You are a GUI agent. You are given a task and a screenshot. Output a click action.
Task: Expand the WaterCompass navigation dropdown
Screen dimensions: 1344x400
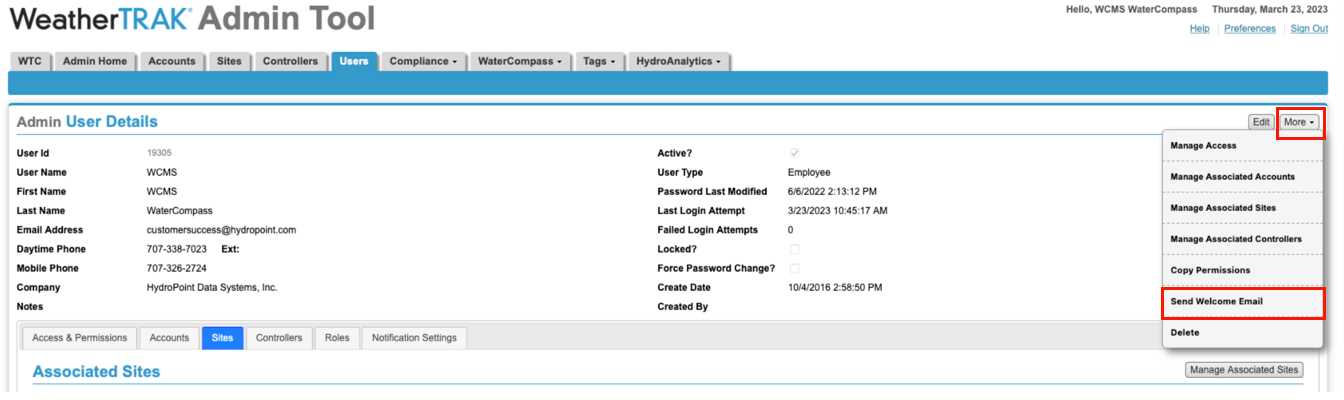(517, 61)
